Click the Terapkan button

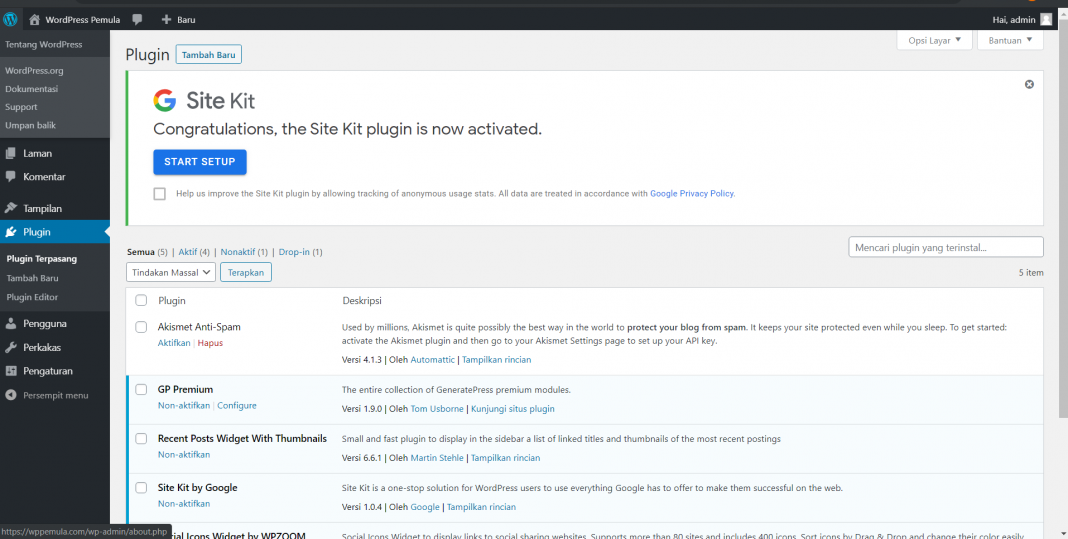[246, 272]
